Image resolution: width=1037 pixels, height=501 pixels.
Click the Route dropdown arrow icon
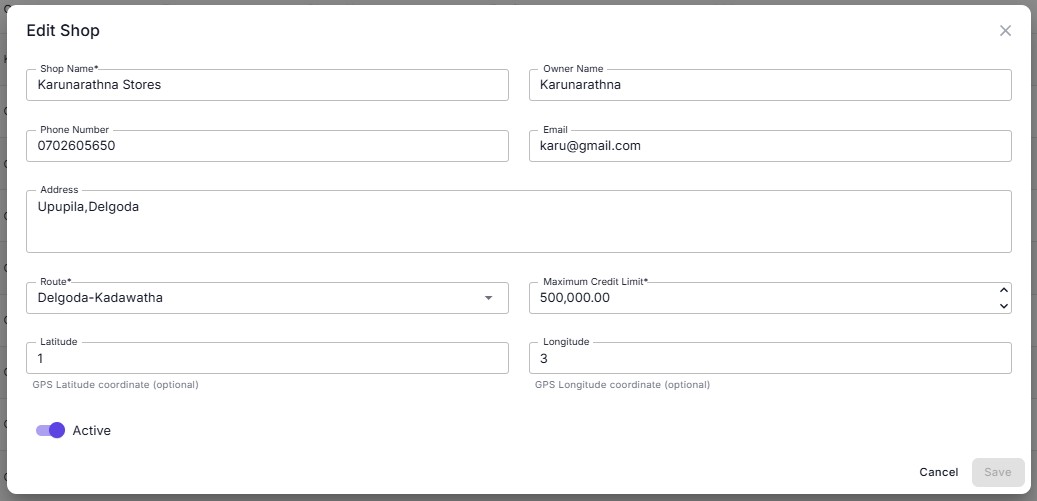tap(488, 298)
